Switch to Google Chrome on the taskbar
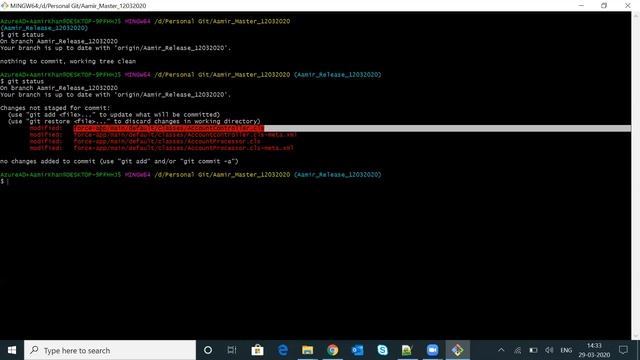 332,350
